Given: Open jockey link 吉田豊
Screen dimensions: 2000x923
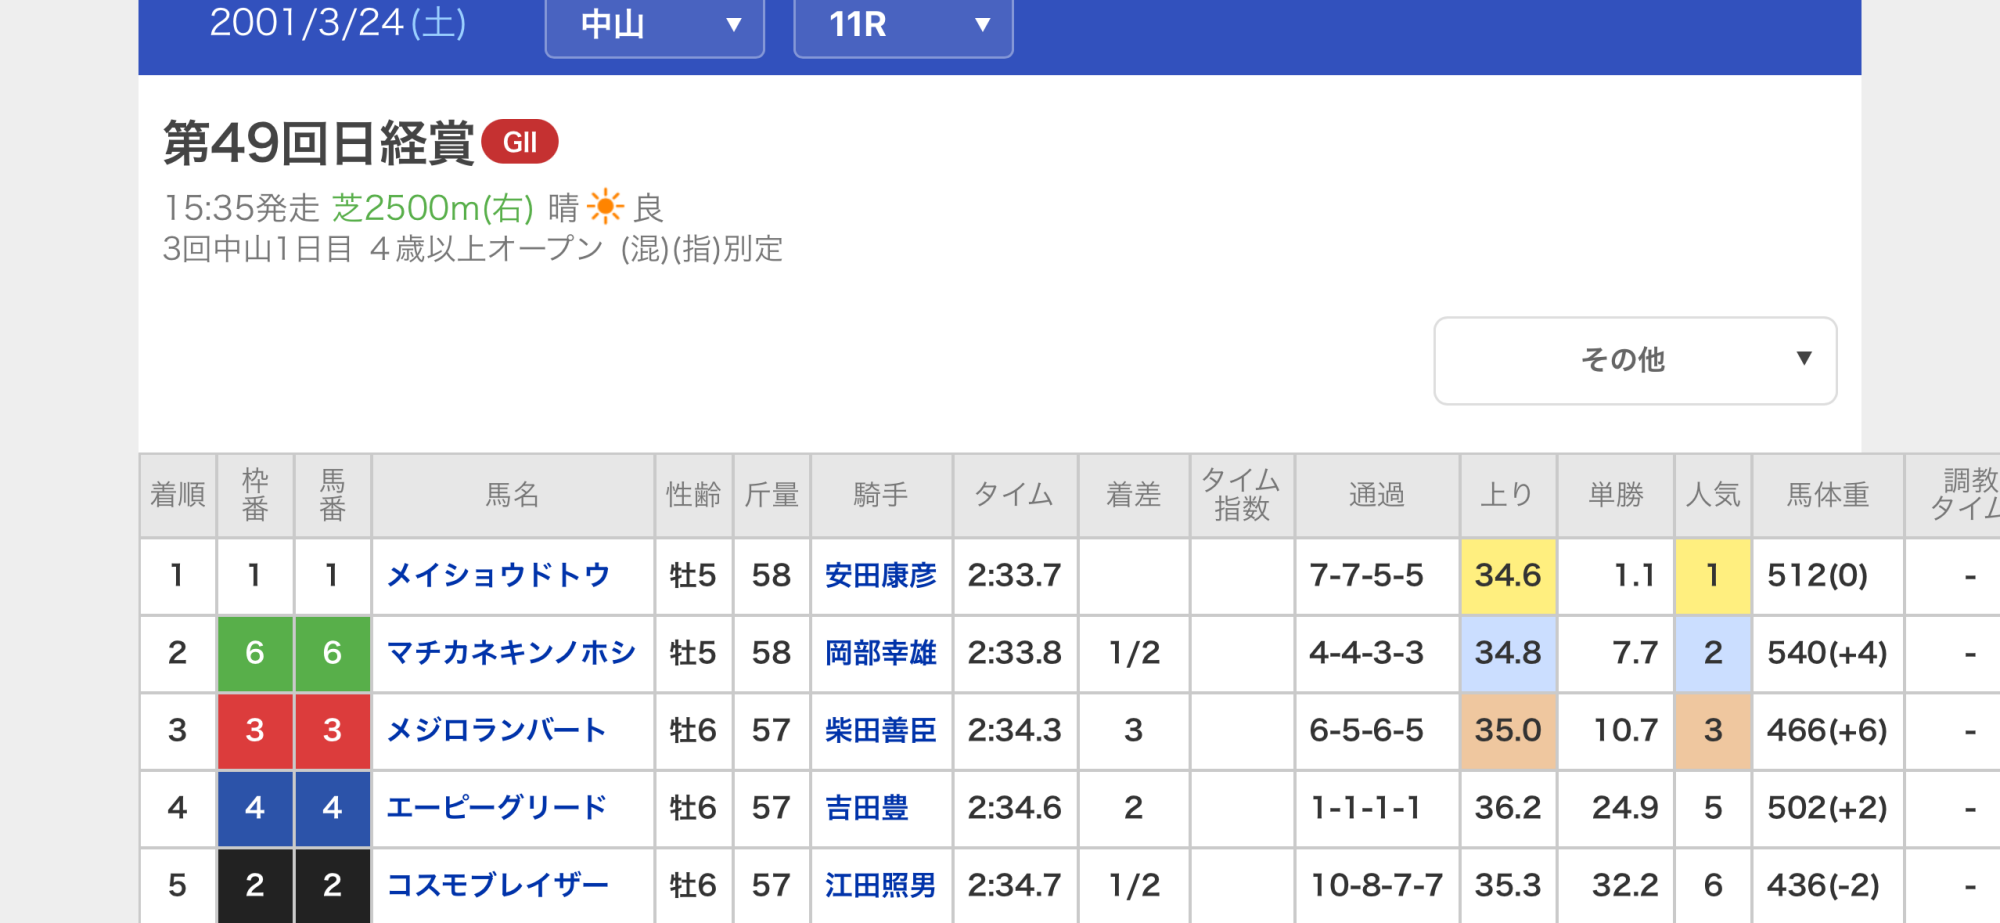Looking at the screenshot, I should [866, 807].
